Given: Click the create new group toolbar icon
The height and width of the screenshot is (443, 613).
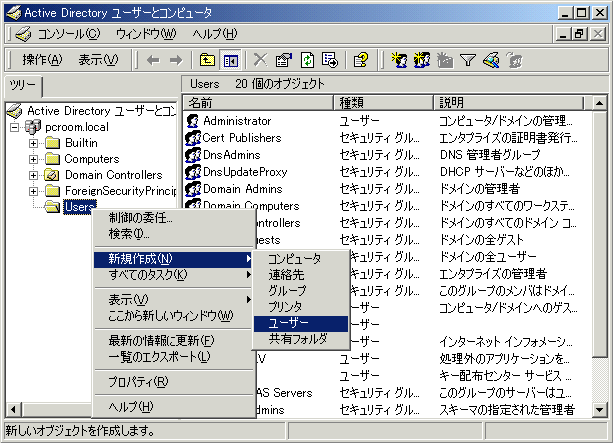Looking at the screenshot, I should 422,60.
